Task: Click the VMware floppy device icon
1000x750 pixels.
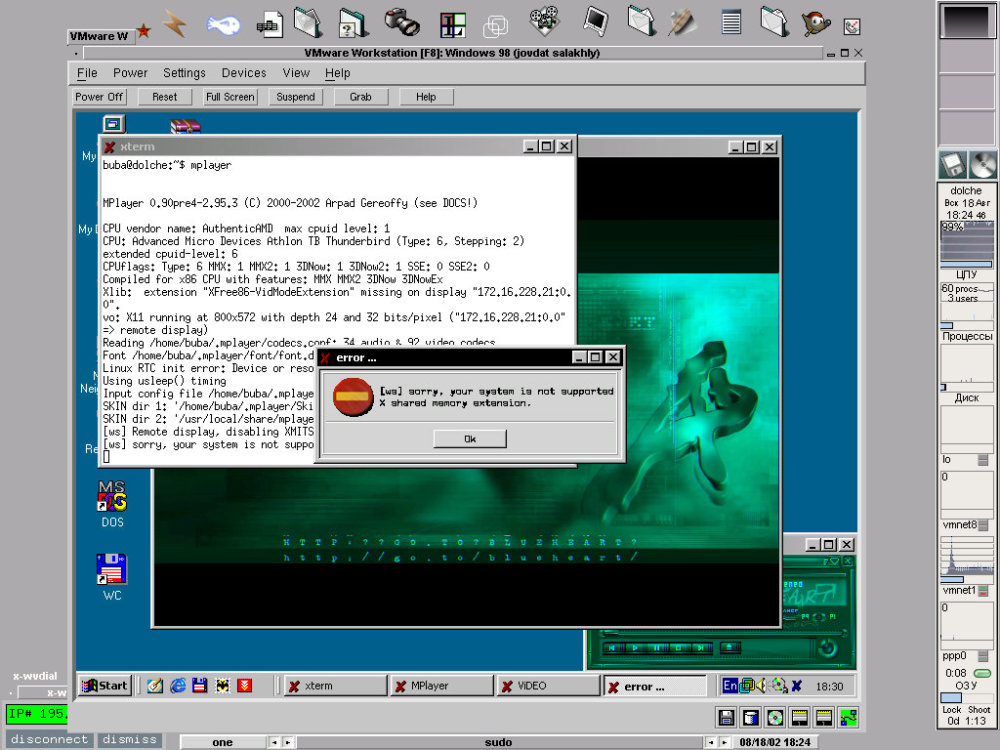Action: point(726,717)
